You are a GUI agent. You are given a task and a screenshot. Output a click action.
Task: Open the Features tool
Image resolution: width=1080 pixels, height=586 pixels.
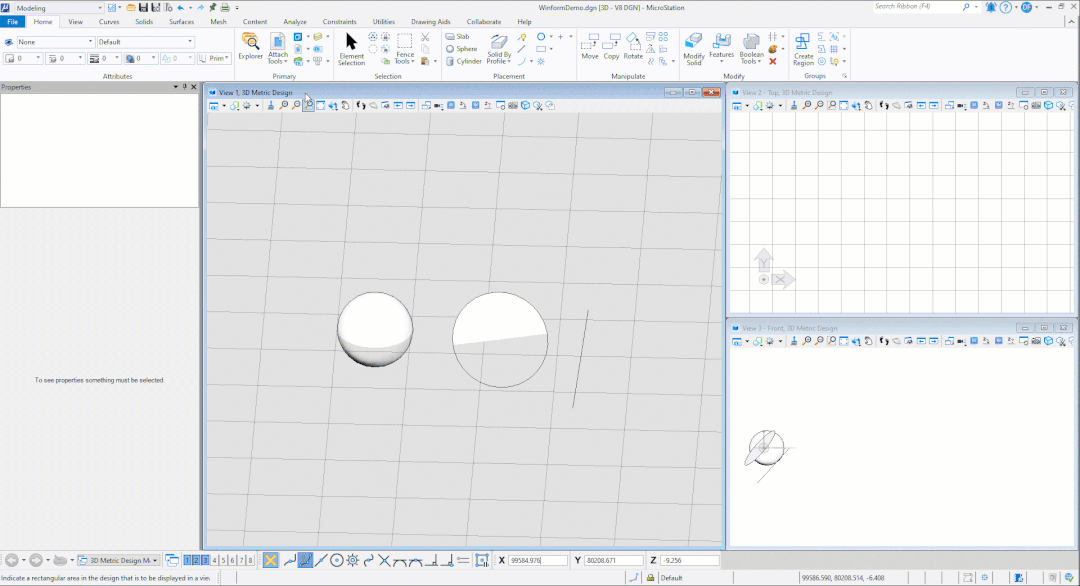(x=721, y=47)
